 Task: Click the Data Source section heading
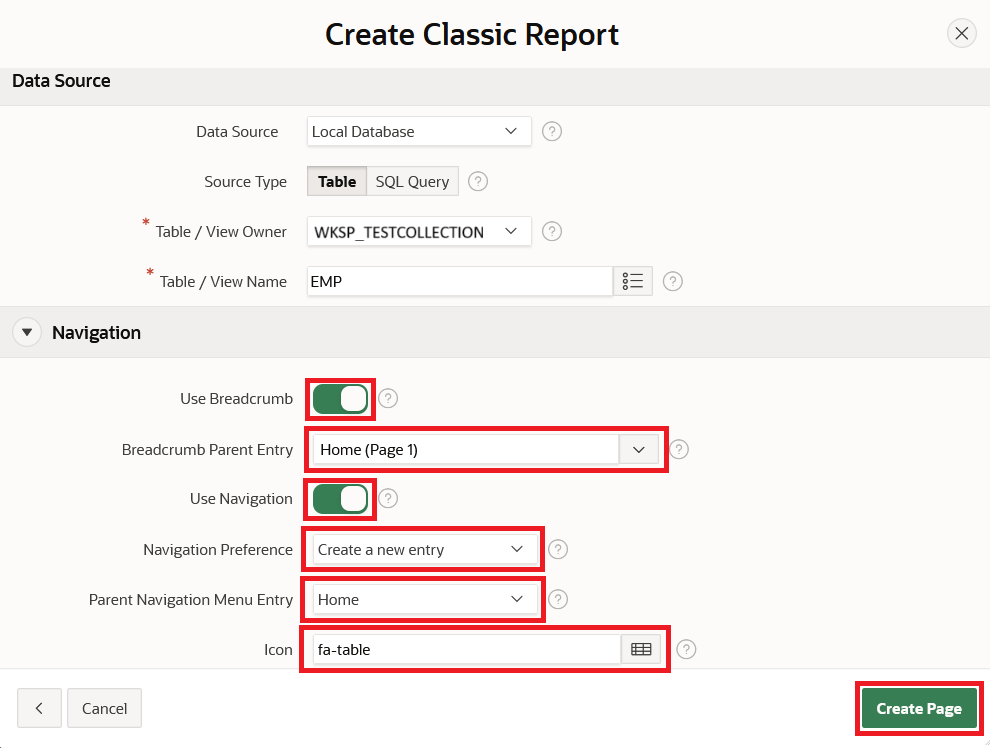click(x=61, y=81)
